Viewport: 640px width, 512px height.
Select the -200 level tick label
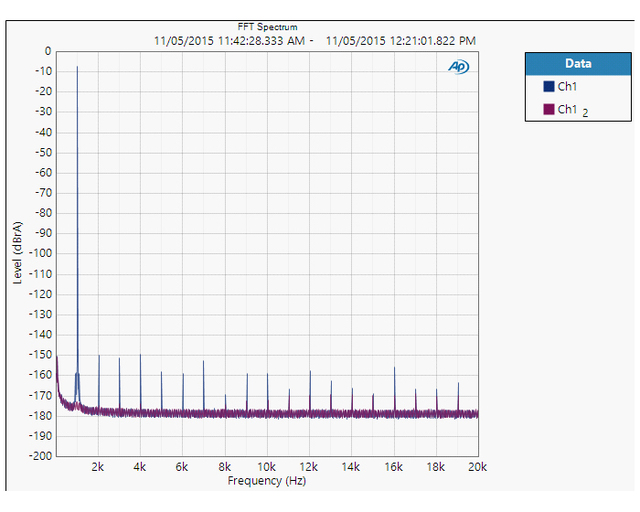click(38, 455)
